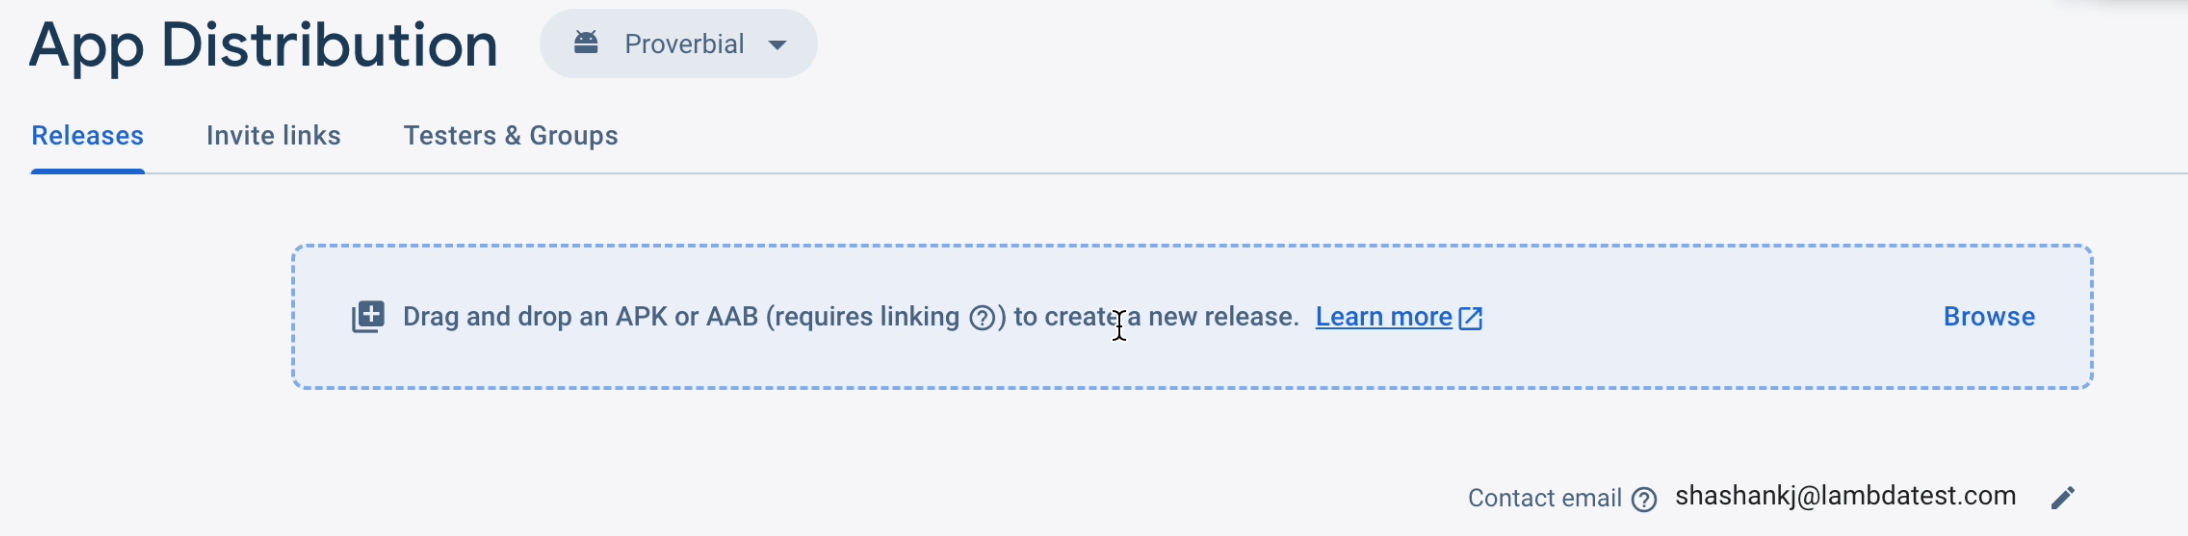
Task: Click the Browse button to select a file
Action: coord(1988,317)
